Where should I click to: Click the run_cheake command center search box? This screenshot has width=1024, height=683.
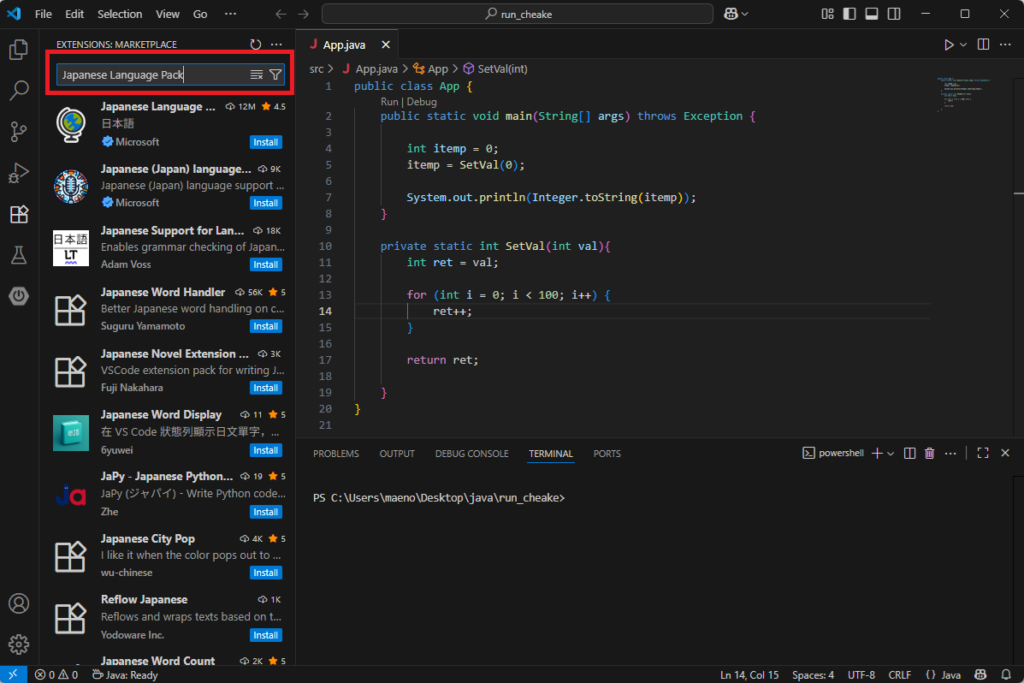(x=517, y=14)
